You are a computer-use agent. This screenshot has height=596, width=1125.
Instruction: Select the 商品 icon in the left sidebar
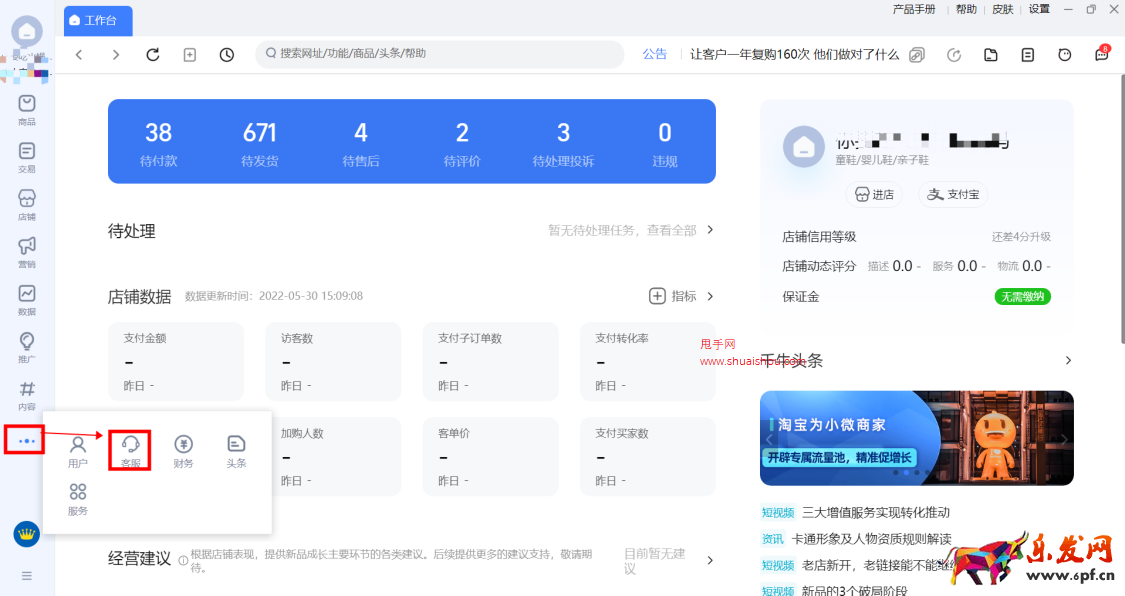click(x=26, y=108)
